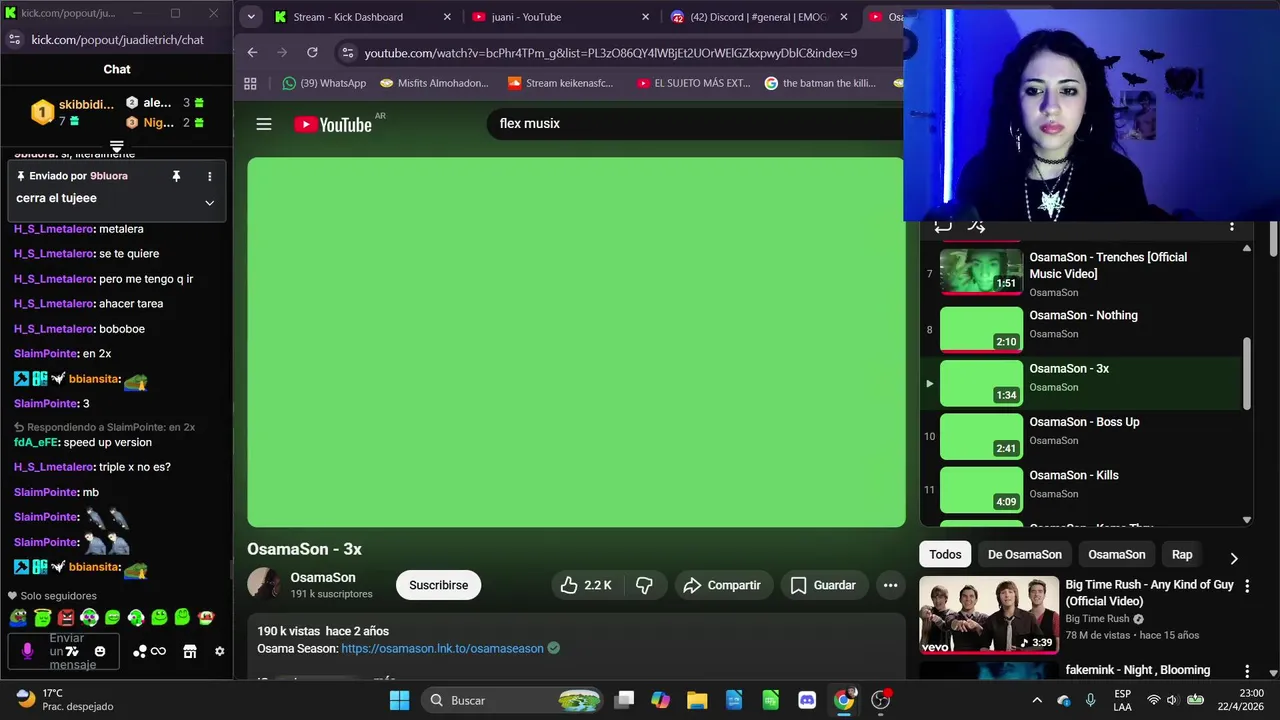Click the Kick chat settings gear
Viewport: 1280px width, 720px height.
click(x=220, y=651)
